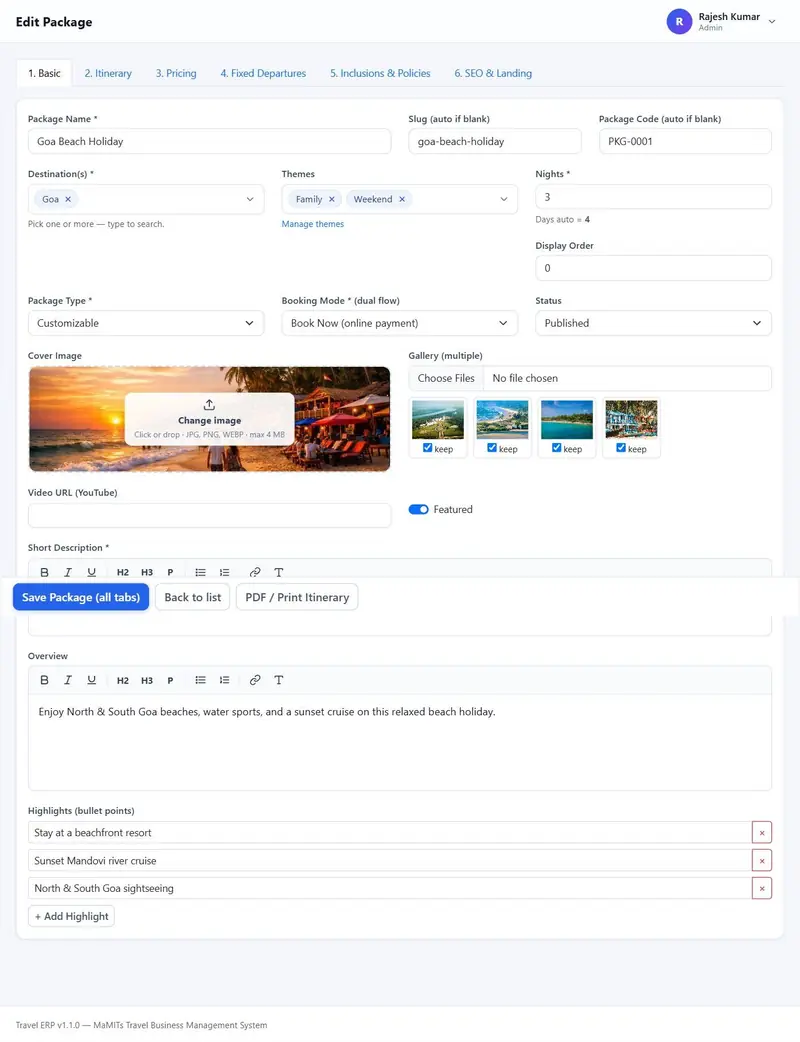Click the upload icon on cover image

click(x=209, y=405)
